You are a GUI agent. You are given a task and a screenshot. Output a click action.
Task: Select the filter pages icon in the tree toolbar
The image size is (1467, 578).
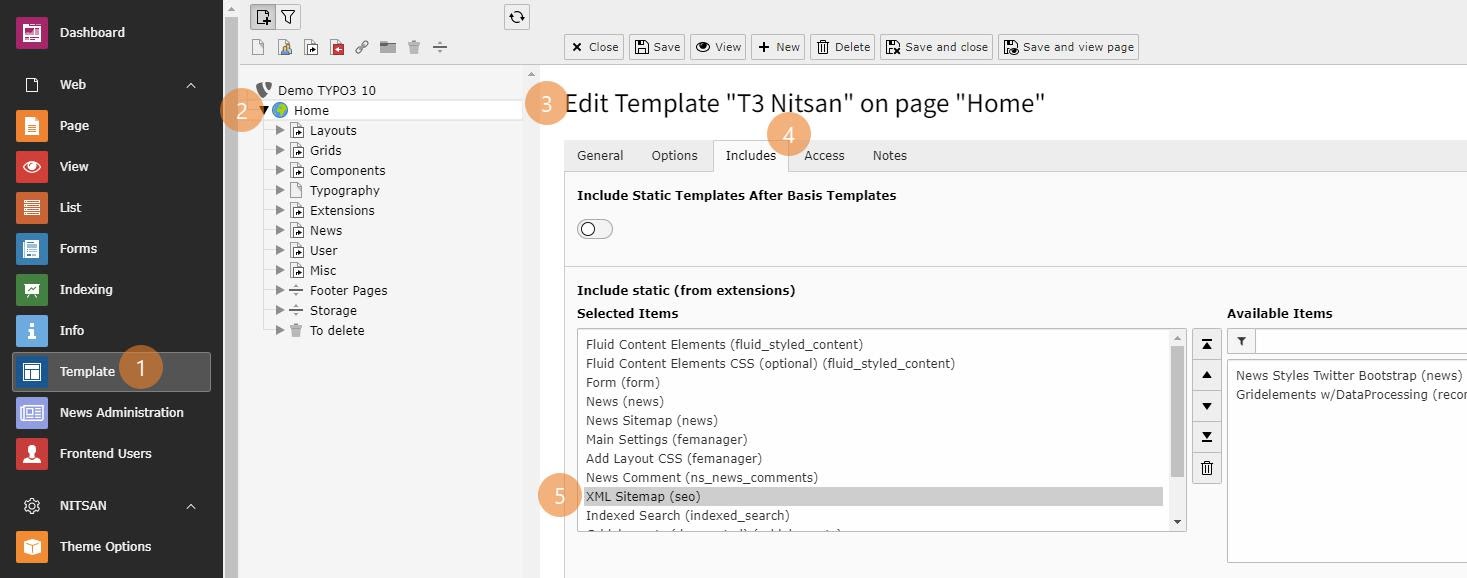tap(289, 16)
